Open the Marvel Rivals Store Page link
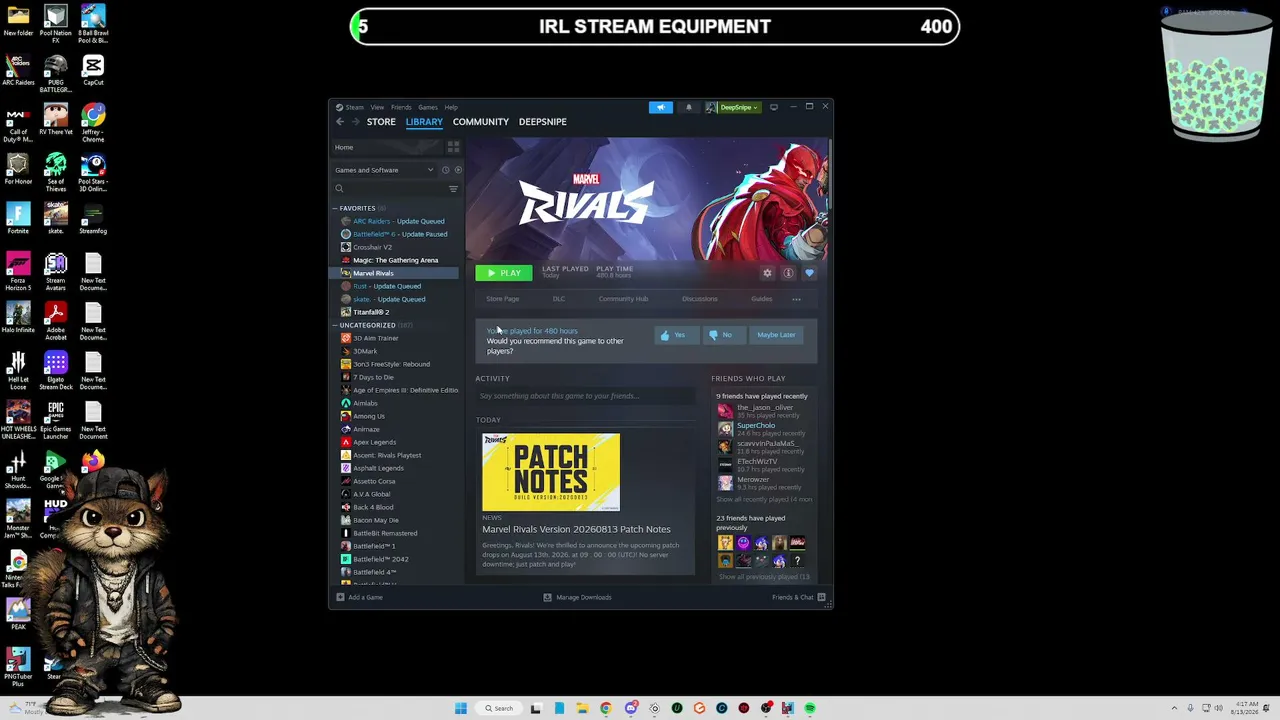 tap(503, 299)
